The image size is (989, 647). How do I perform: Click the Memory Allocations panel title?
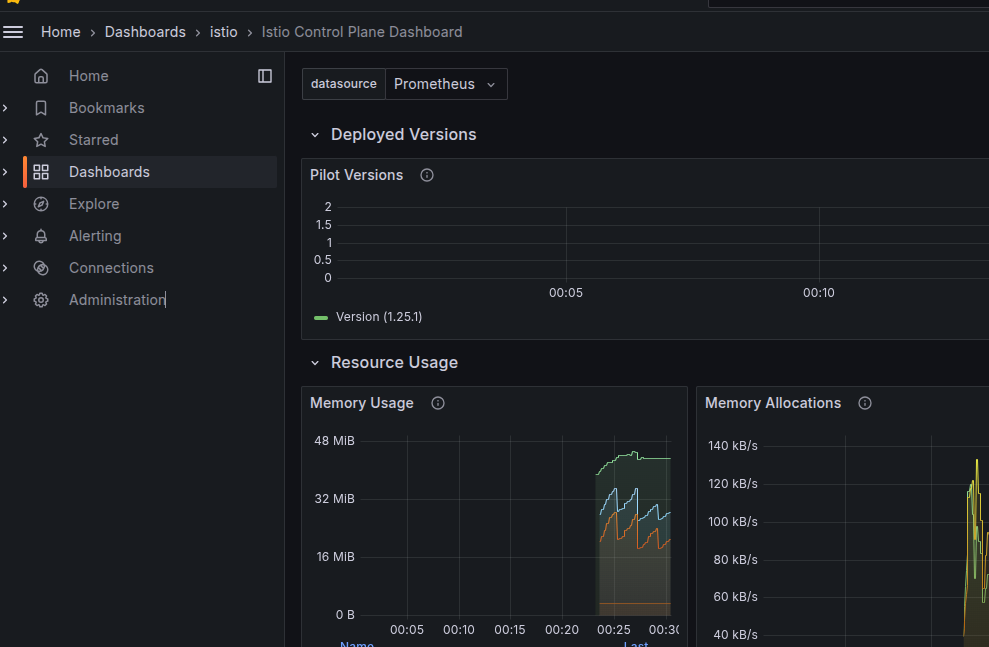[x=773, y=404]
